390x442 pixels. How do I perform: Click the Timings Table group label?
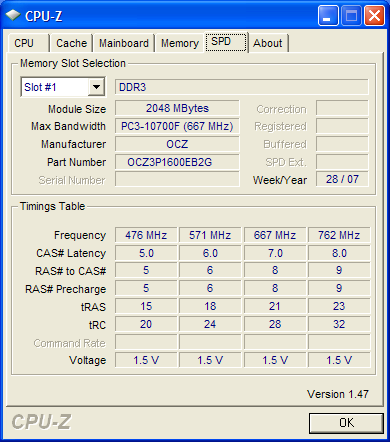point(52,206)
